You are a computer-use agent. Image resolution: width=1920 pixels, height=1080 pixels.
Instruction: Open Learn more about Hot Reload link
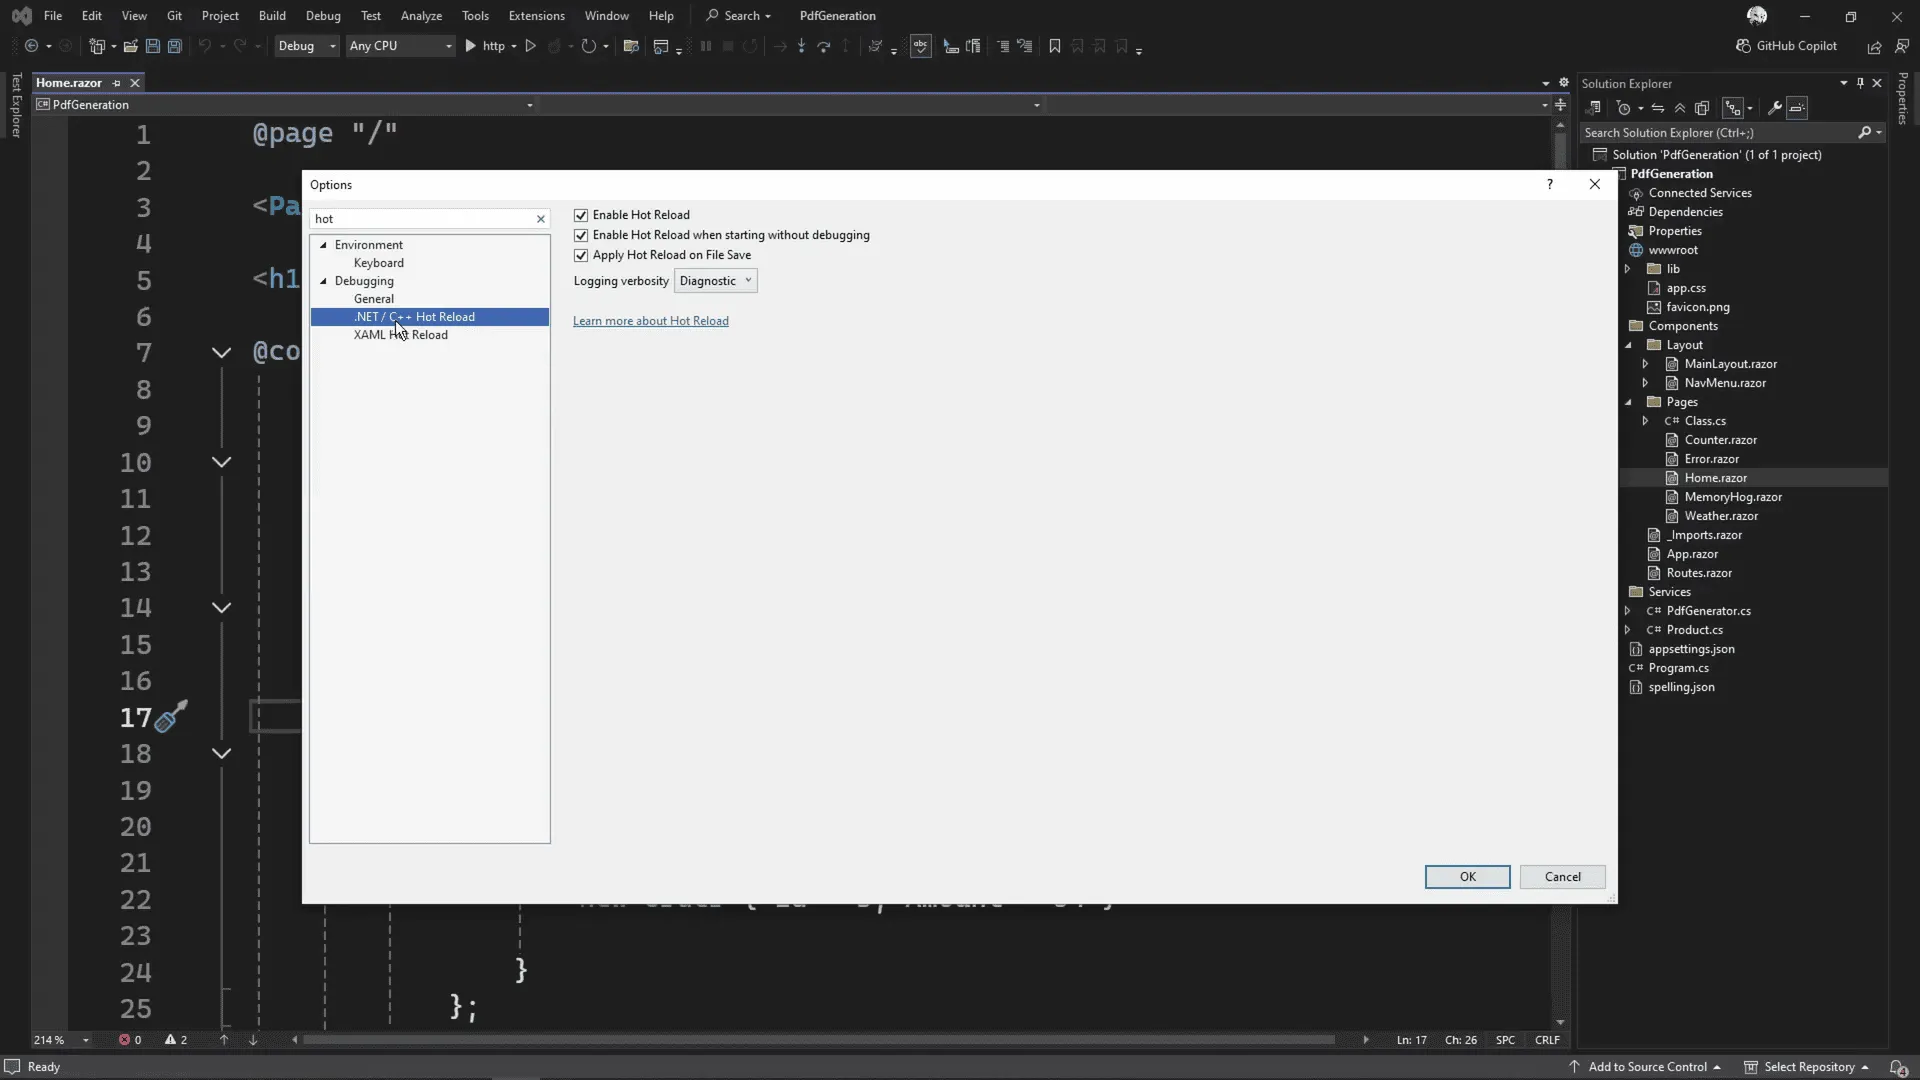point(651,321)
